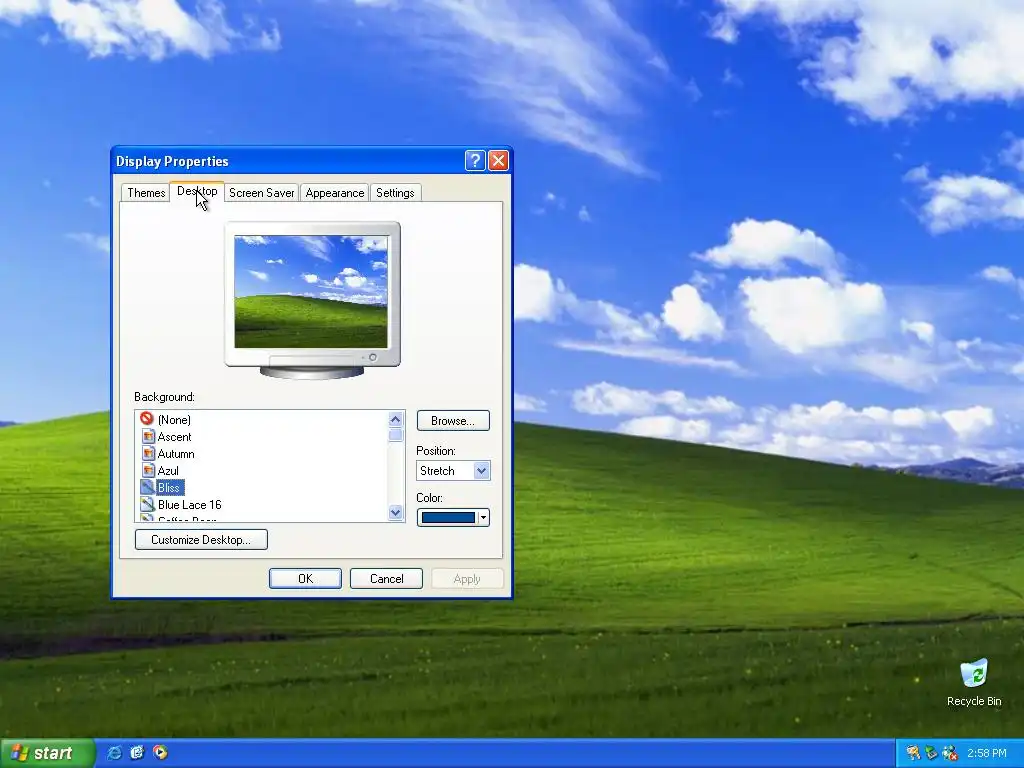Open the Settings tab
The width and height of the screenshot is (1024, 768).
[395, 193]
